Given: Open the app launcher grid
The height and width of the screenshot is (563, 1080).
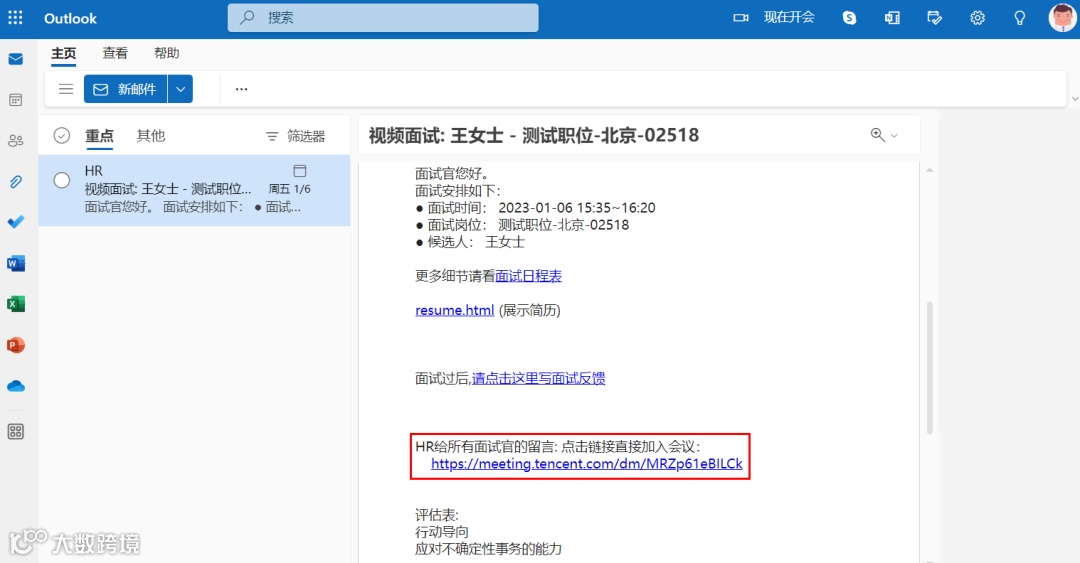Looking at the screenshot, I should [15, 18].
